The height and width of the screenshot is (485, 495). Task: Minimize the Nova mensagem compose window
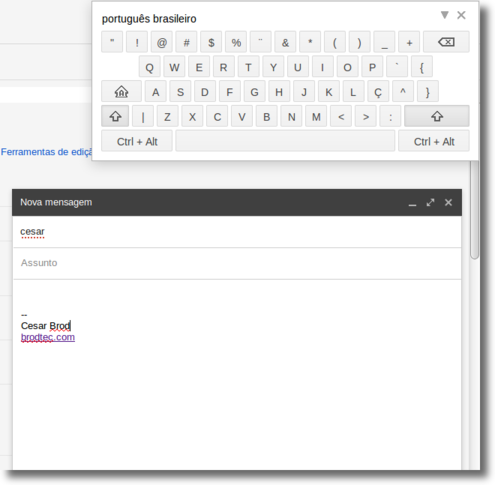click(412, 204)
